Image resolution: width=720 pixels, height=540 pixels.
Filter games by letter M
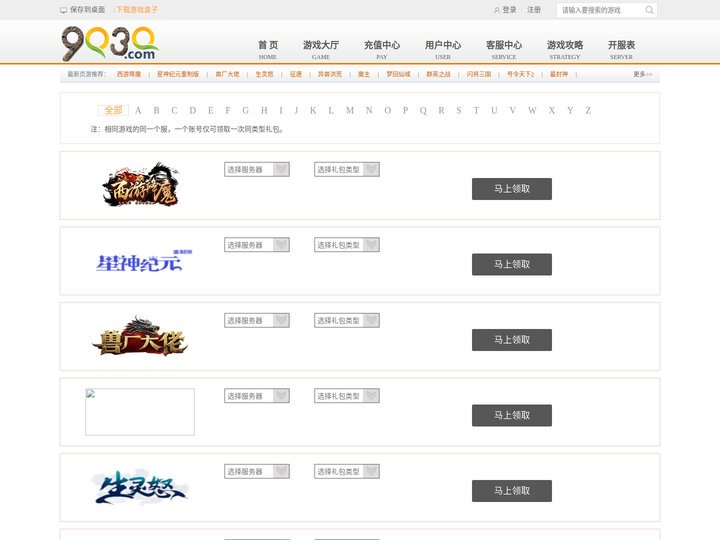tap(350, 111)
